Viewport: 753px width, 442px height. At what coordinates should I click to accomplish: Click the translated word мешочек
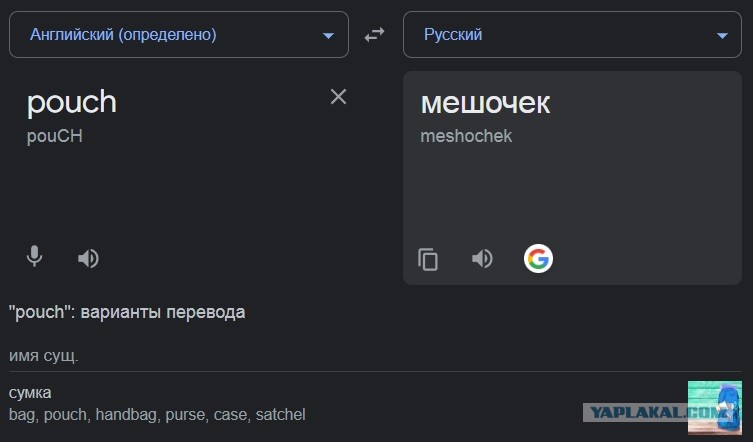pos(486,103)
